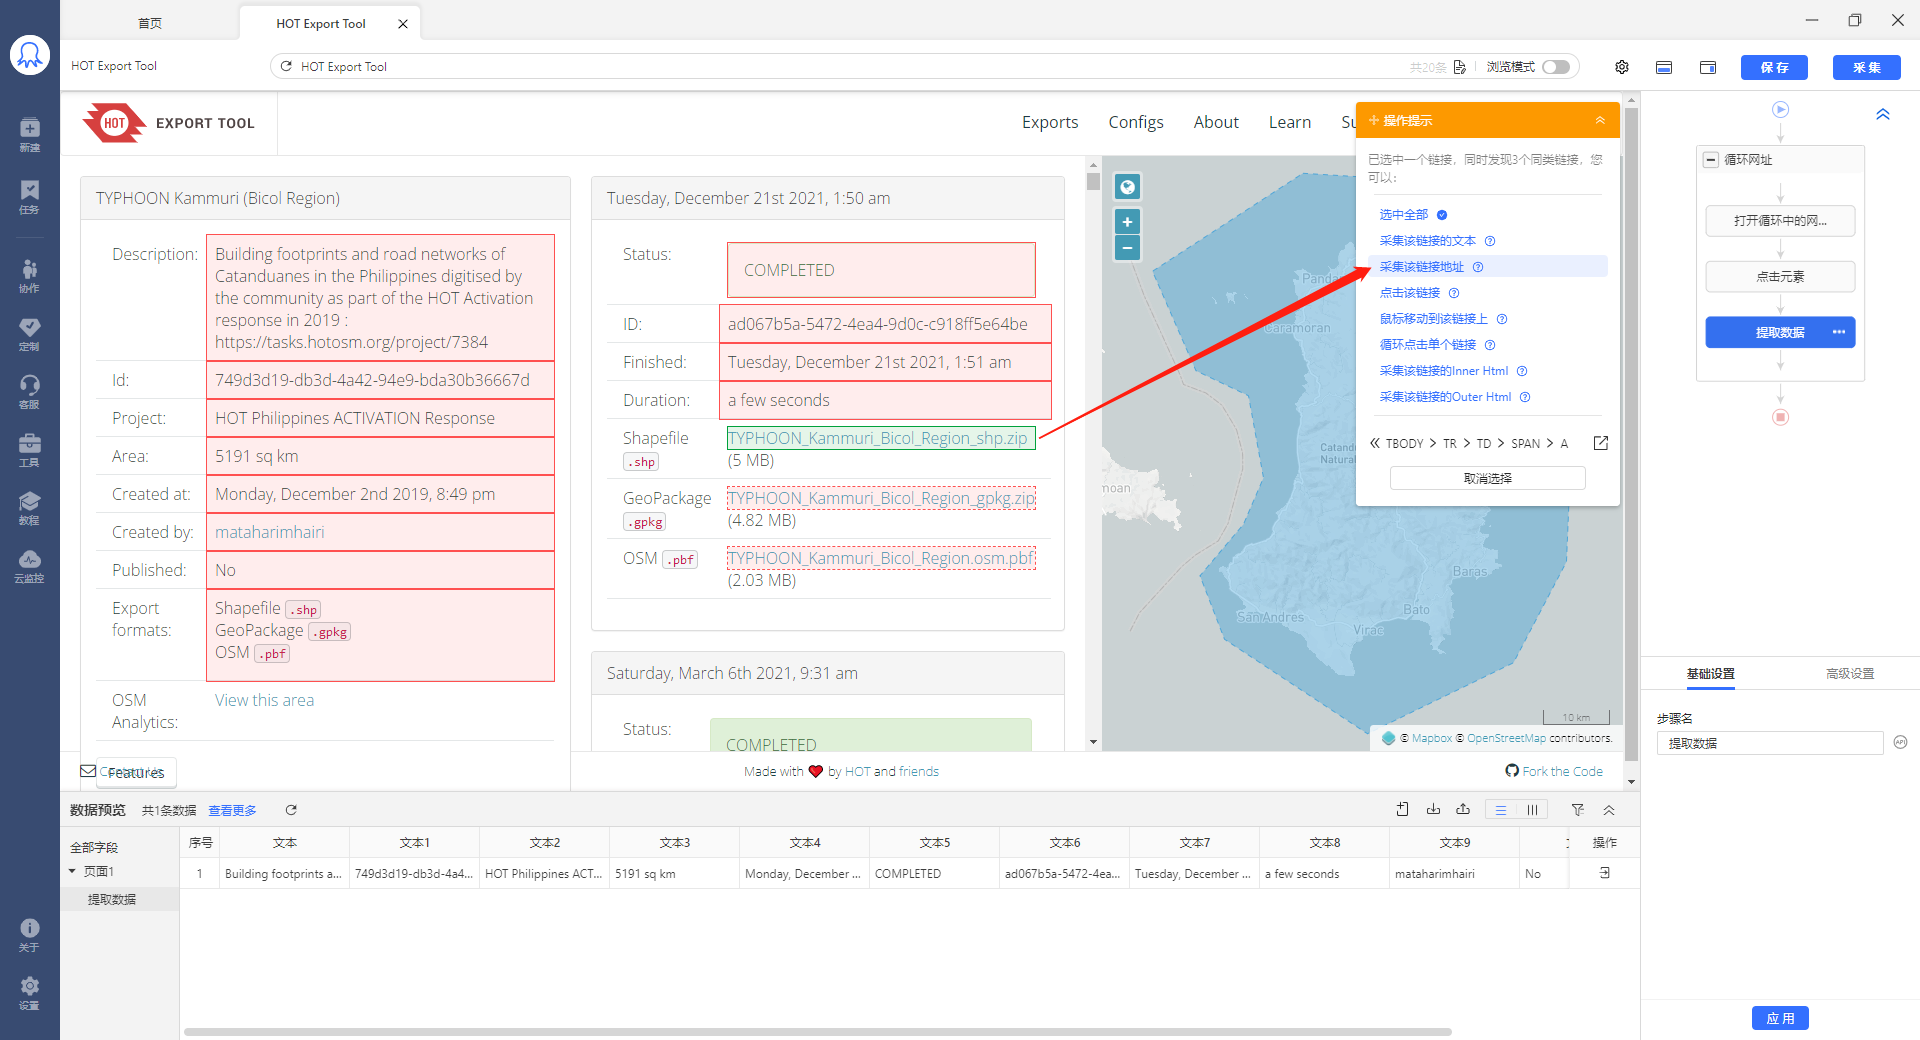Image resolution: width=1920 pixels, height=1040 pixels.
Task: Select the 点击元素 workflow step
Action: [x=1780, y=277]
